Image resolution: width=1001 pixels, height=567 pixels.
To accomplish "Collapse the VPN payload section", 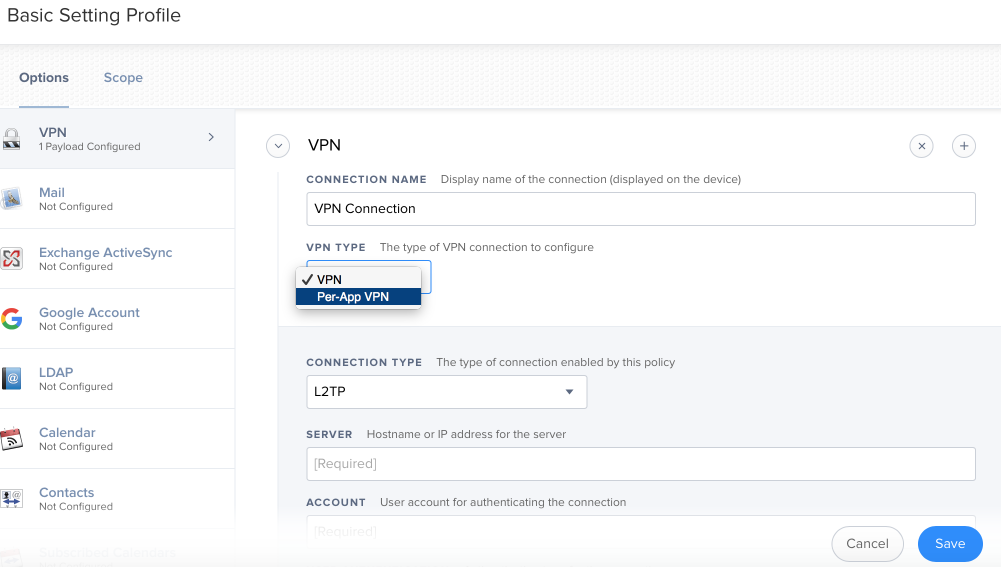I will pos(278,146).
